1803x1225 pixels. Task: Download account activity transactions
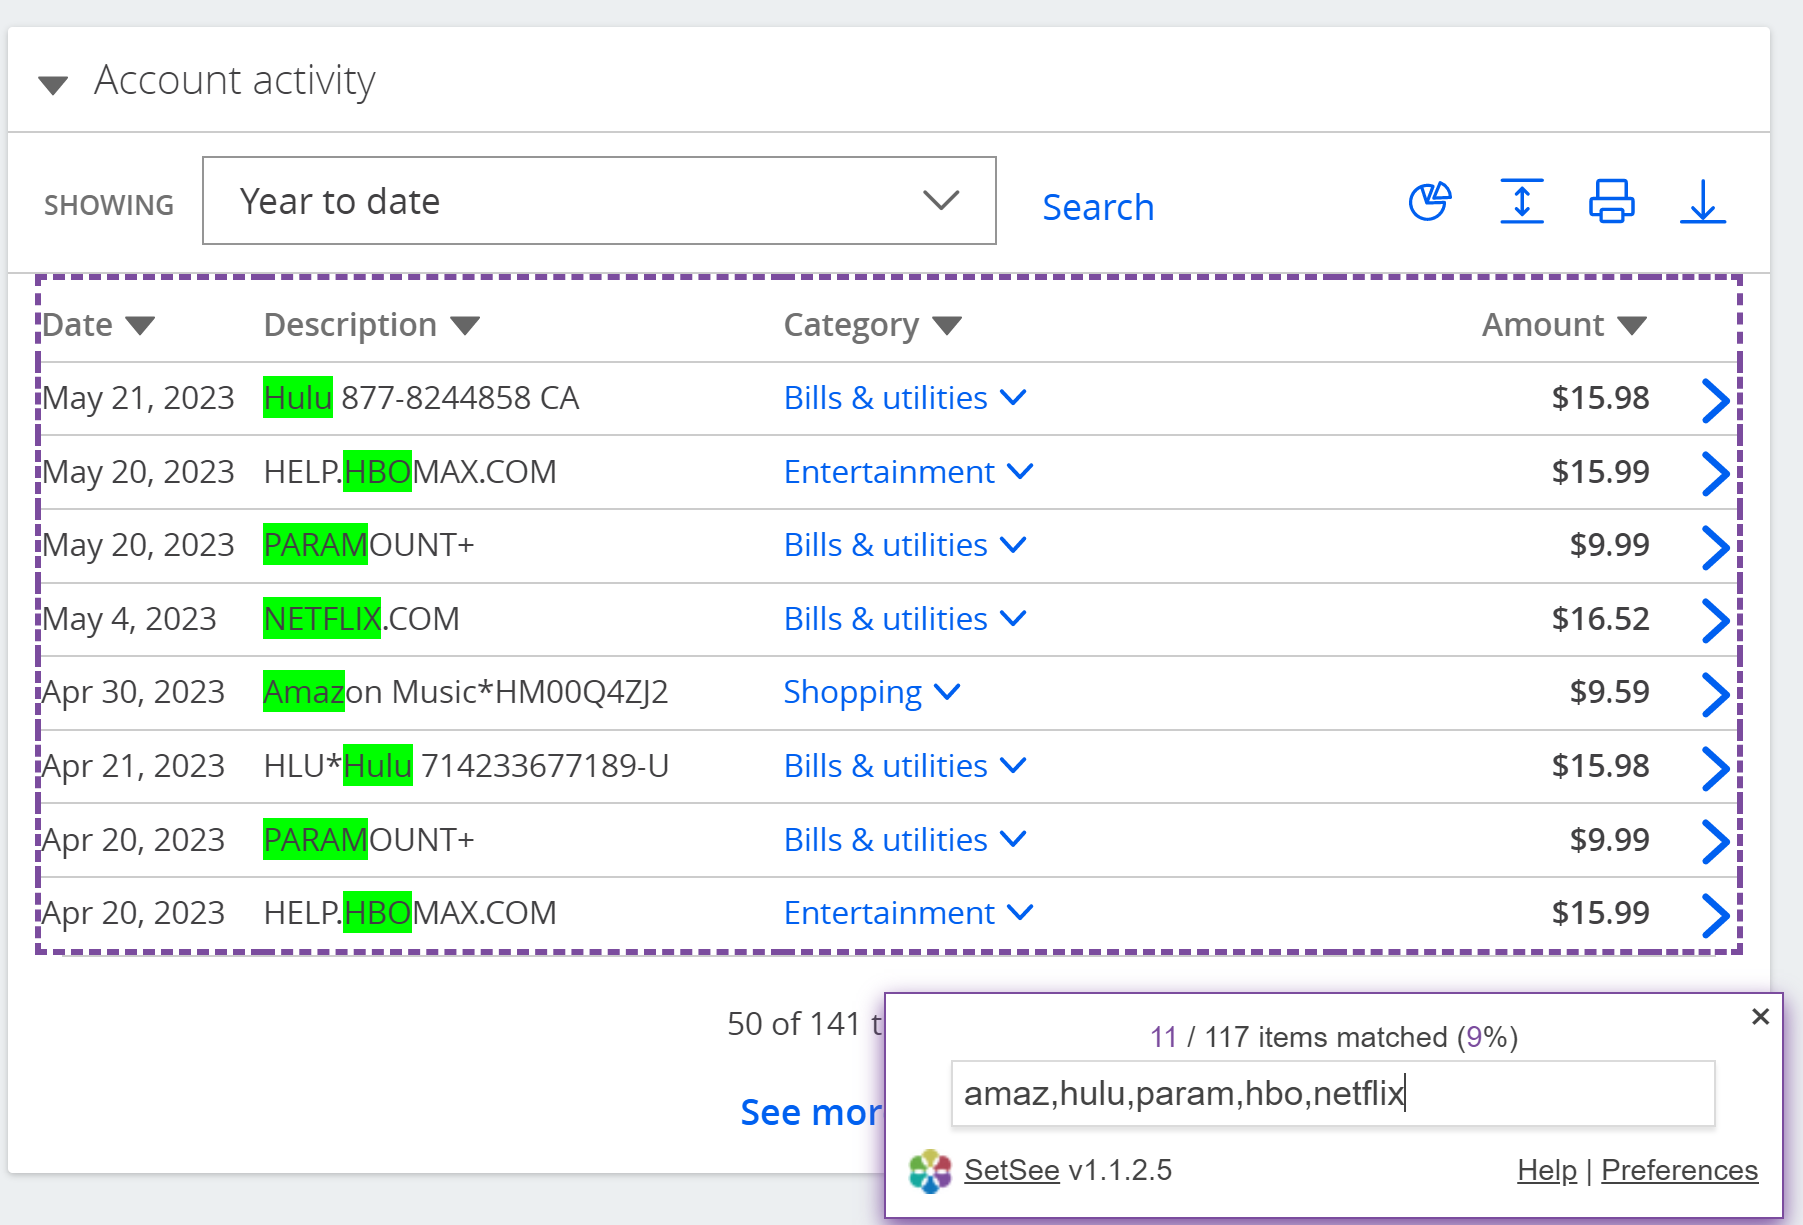coord(1702,201)
